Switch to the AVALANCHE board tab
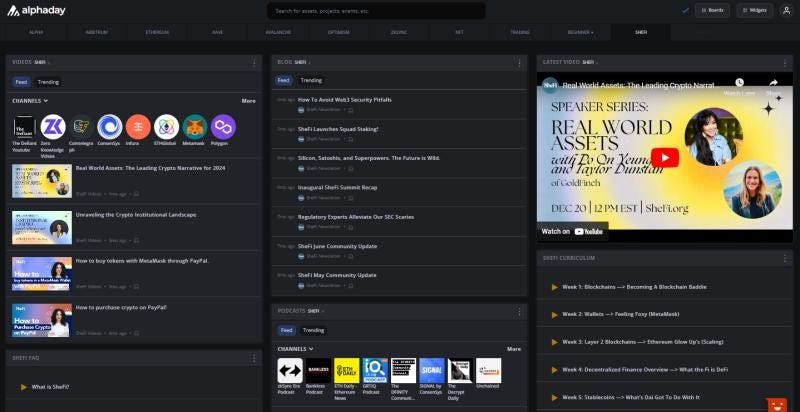The image size is (800, 412). pyautogui.click(x=278, y=32)
